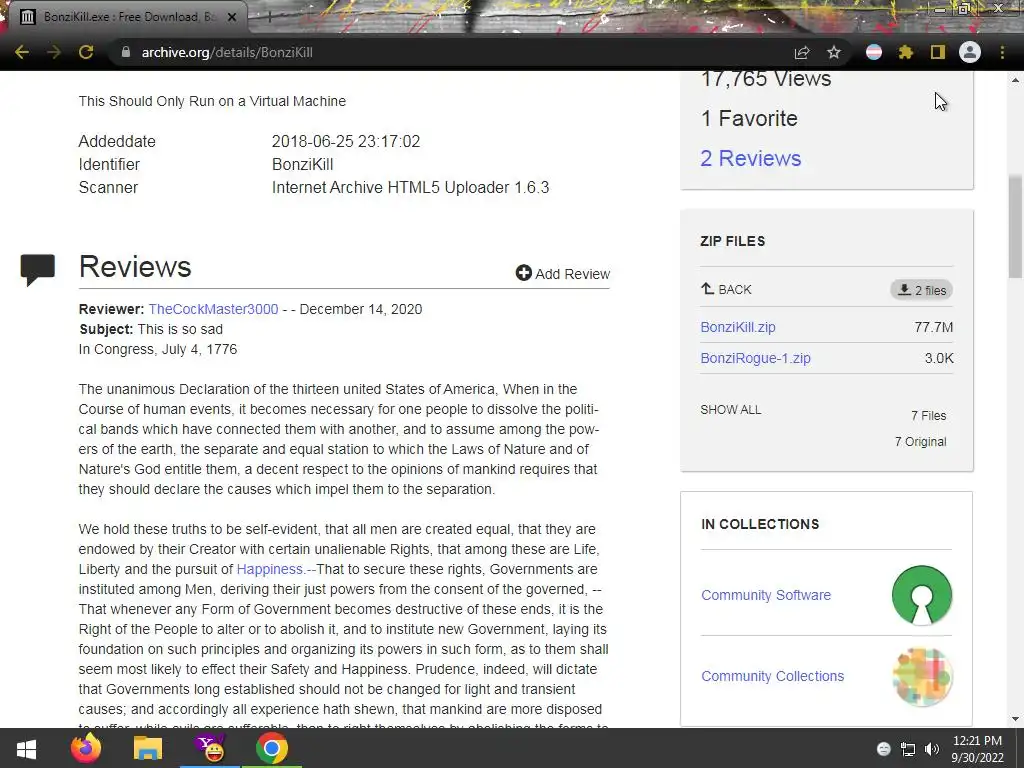Reload the page with the refresh icon

coord(86,52)
